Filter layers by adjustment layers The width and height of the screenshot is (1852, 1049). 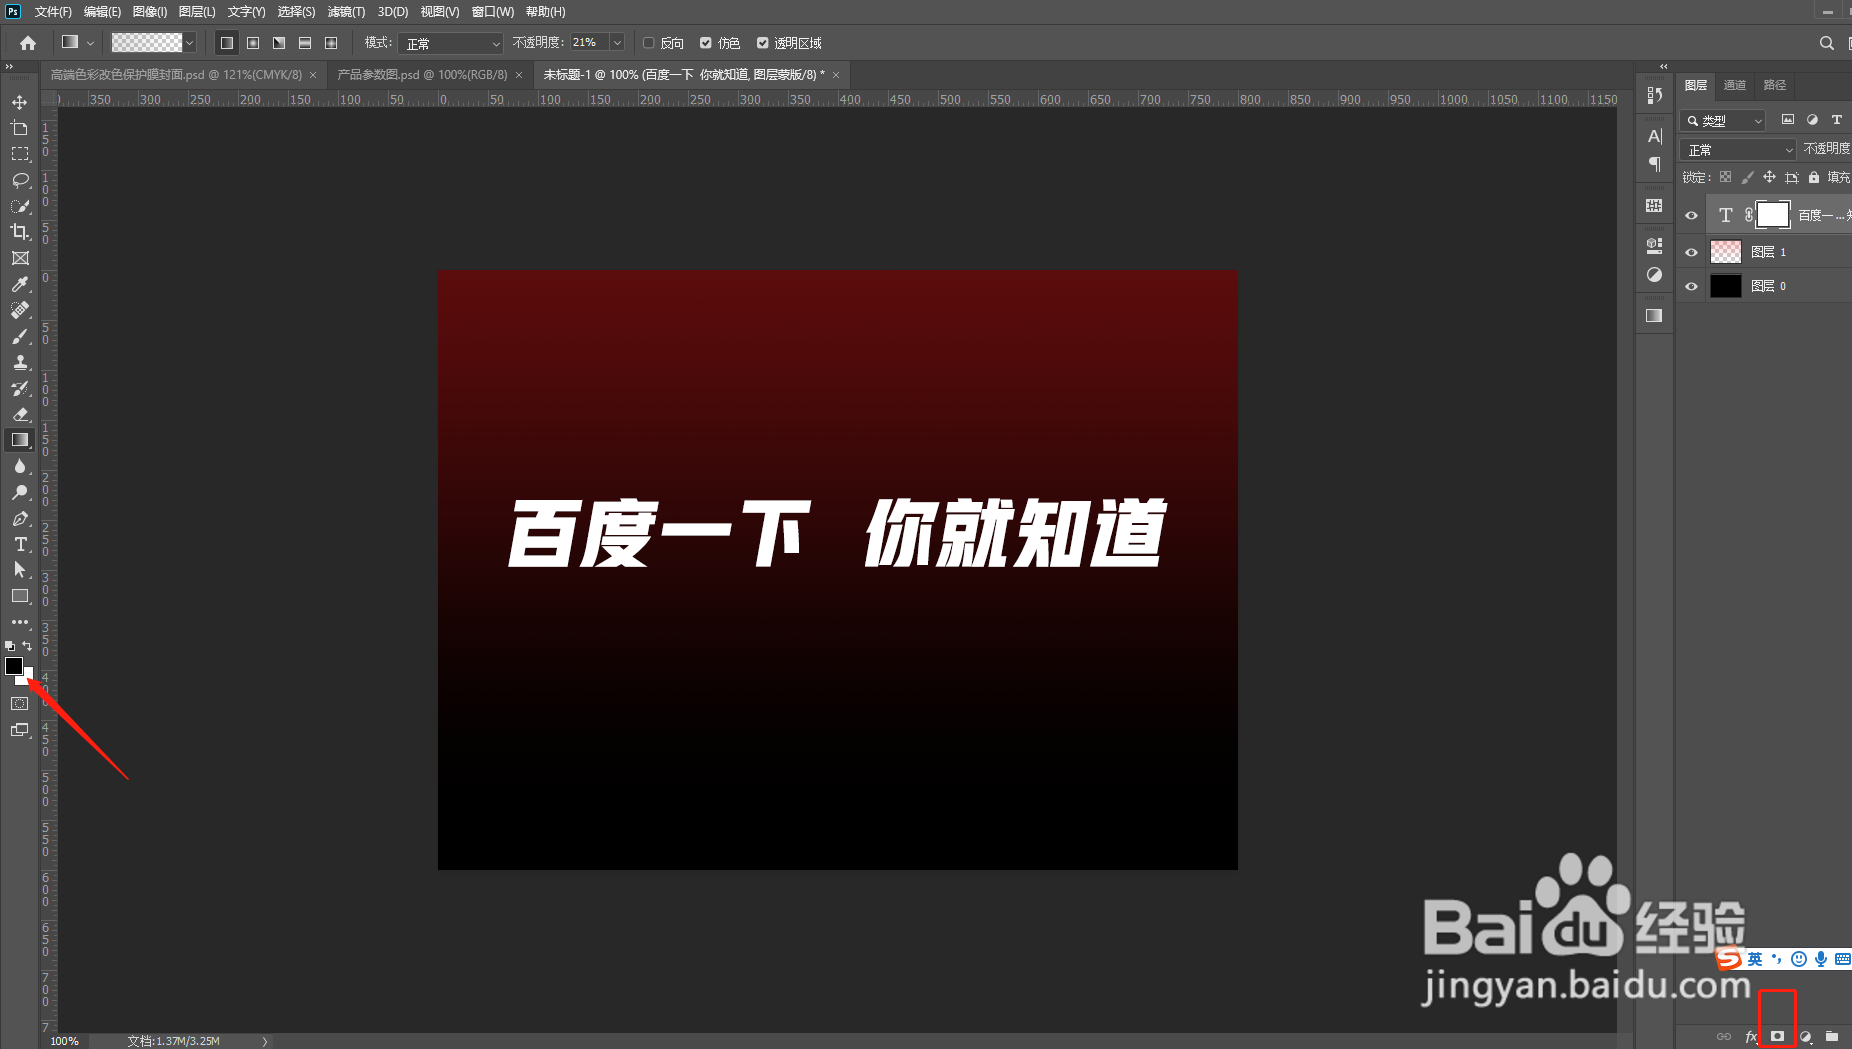point(1811,120)
